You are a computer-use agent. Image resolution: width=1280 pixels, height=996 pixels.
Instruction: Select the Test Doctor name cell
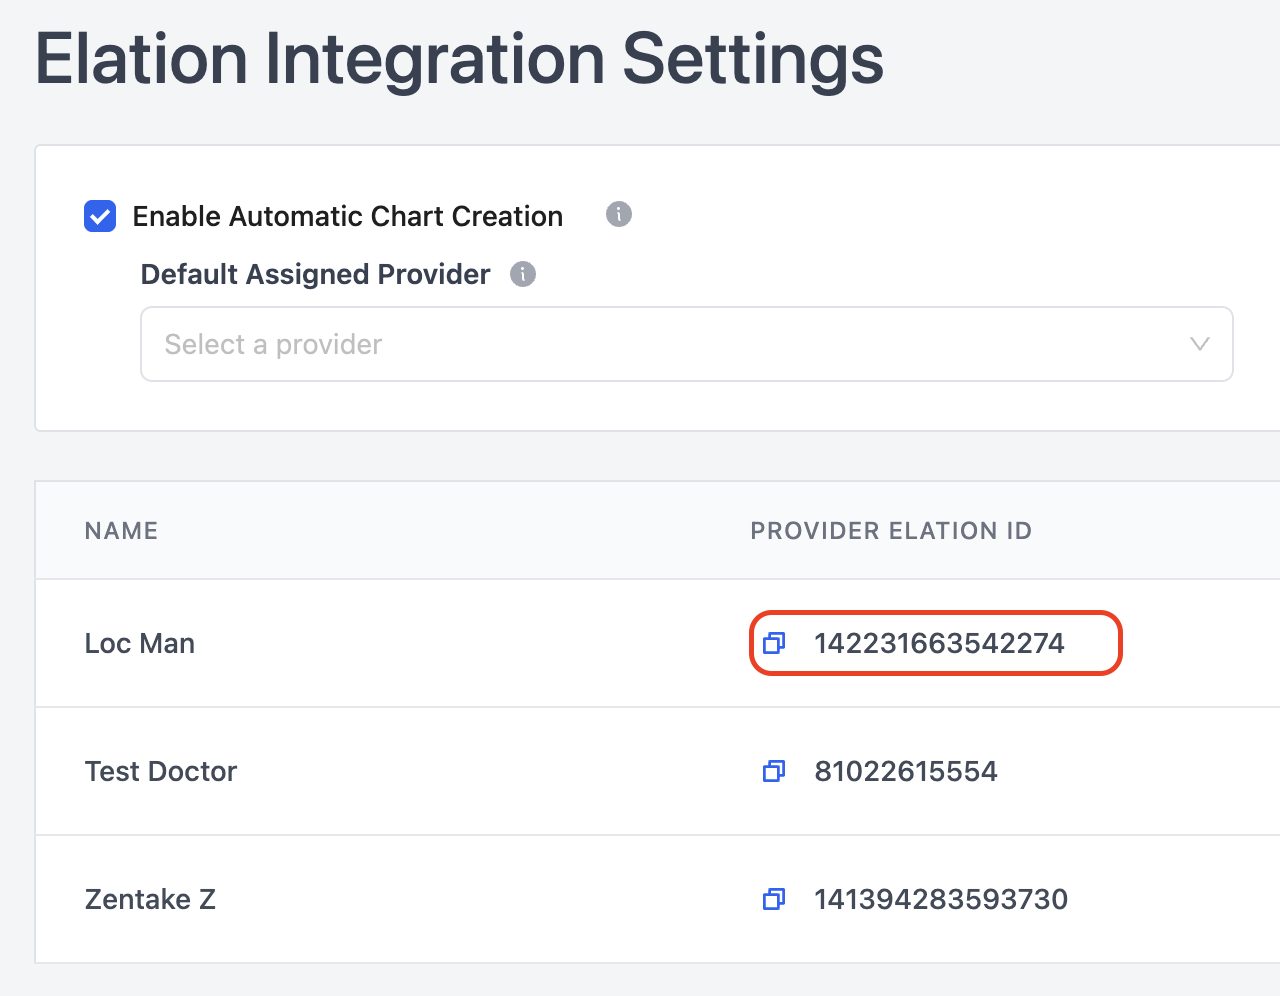point(161,771)
